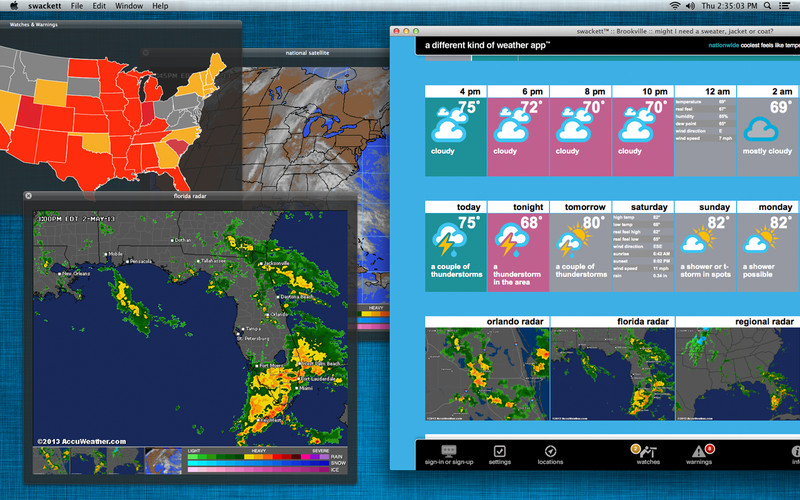
Task: Open the File menu
Action: click(x=77, y=6)
